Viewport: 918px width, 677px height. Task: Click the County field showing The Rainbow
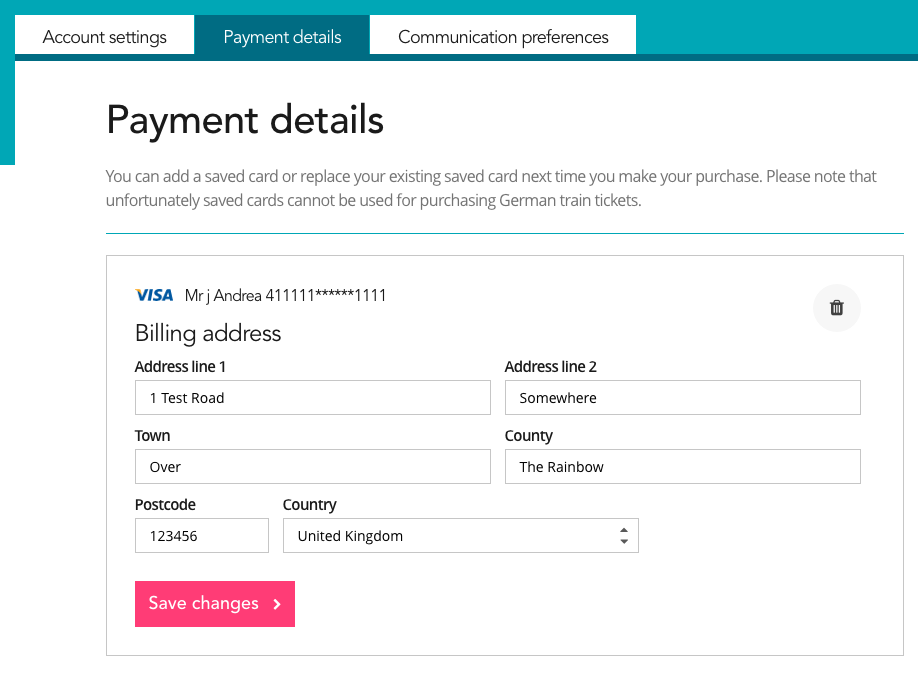[x=682, y=466]
